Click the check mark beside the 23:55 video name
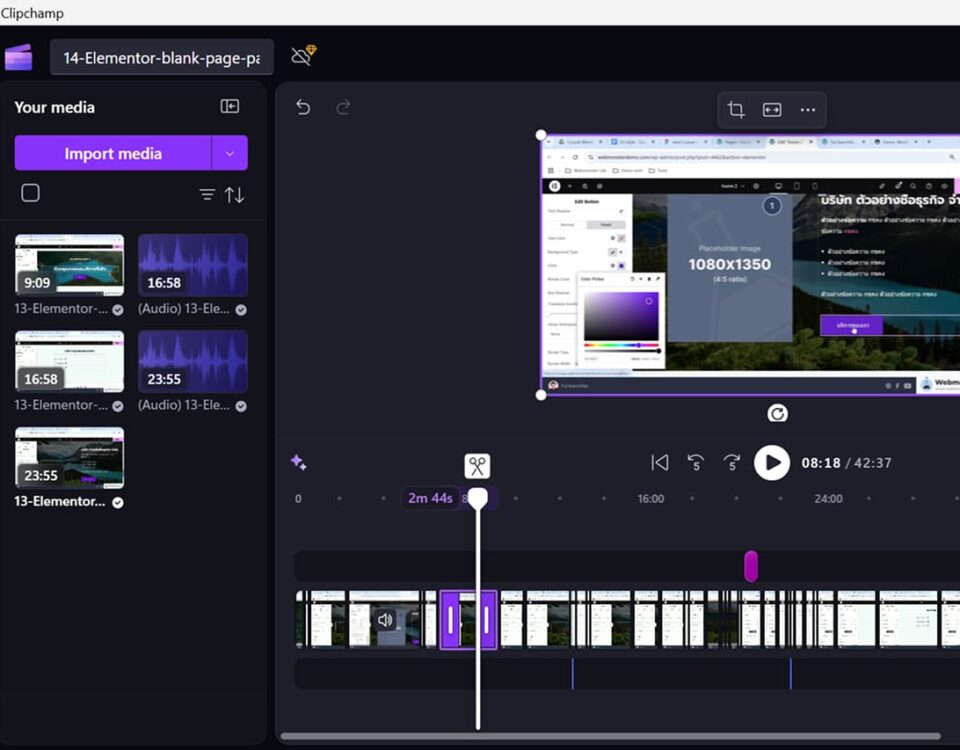 (118, 503)
